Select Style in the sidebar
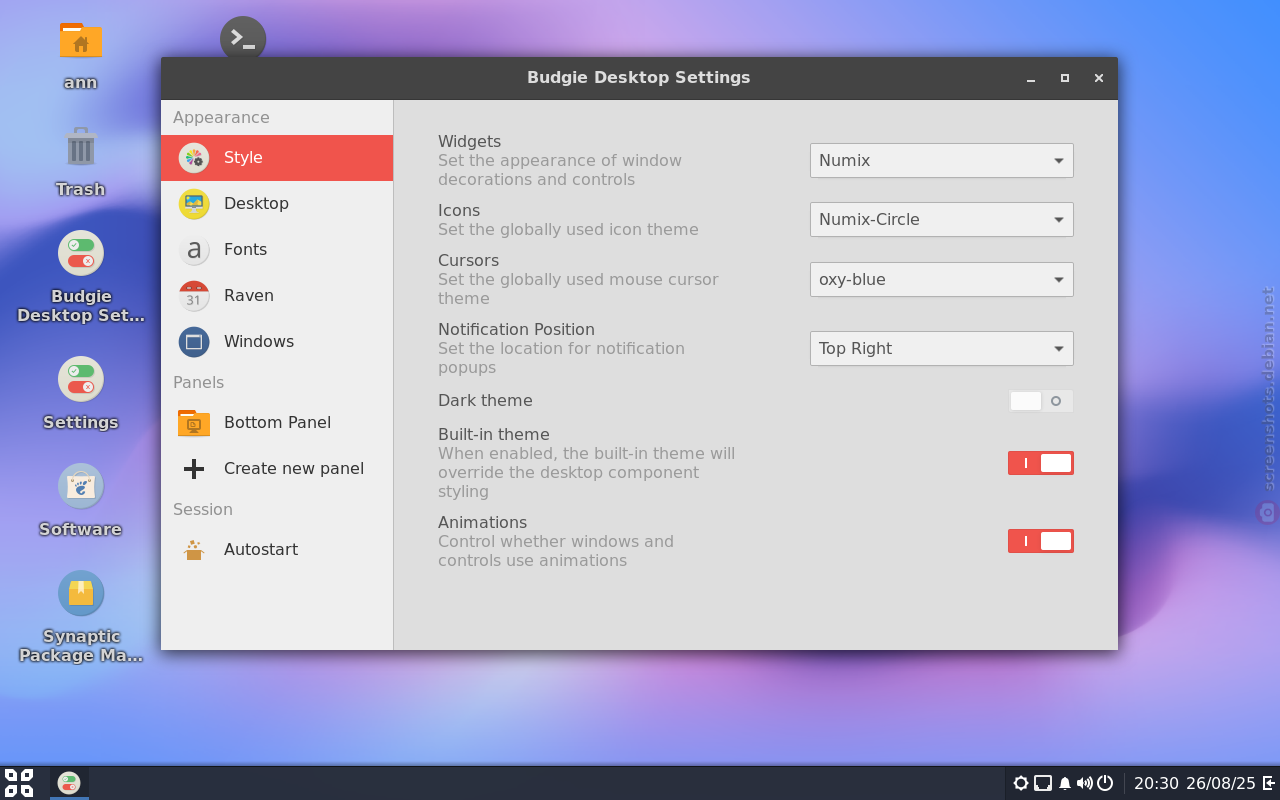1280x800 pixels. pyautogui.click(x=277, y=158)
